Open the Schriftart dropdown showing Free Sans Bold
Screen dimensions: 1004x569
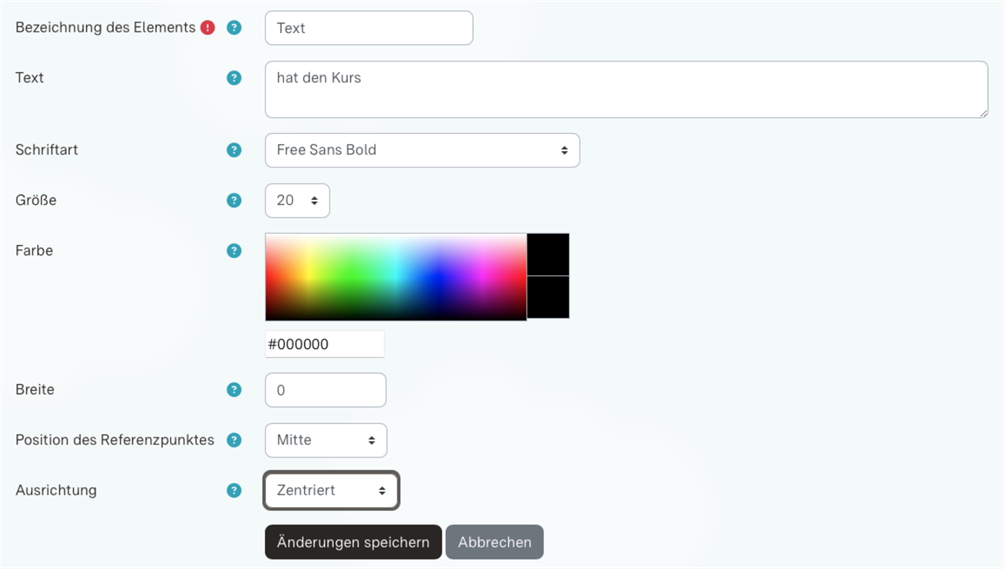pos(422,150)
